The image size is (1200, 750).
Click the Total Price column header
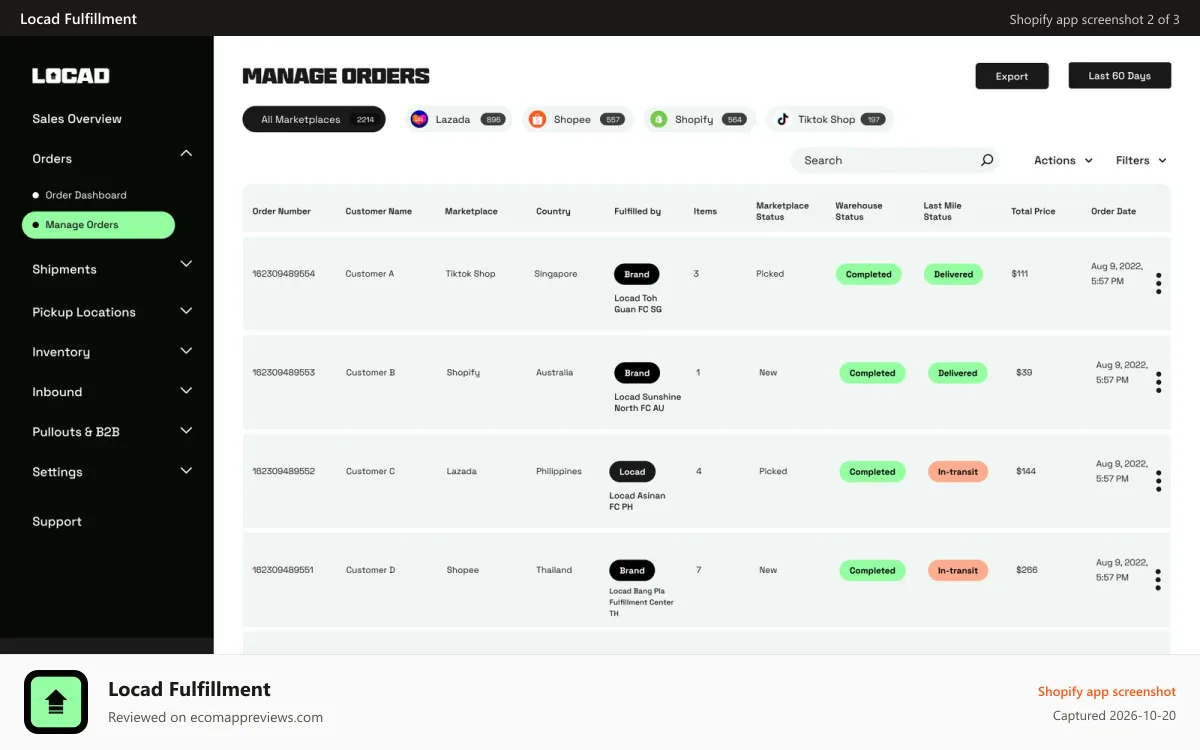[x=1033, y=212]
